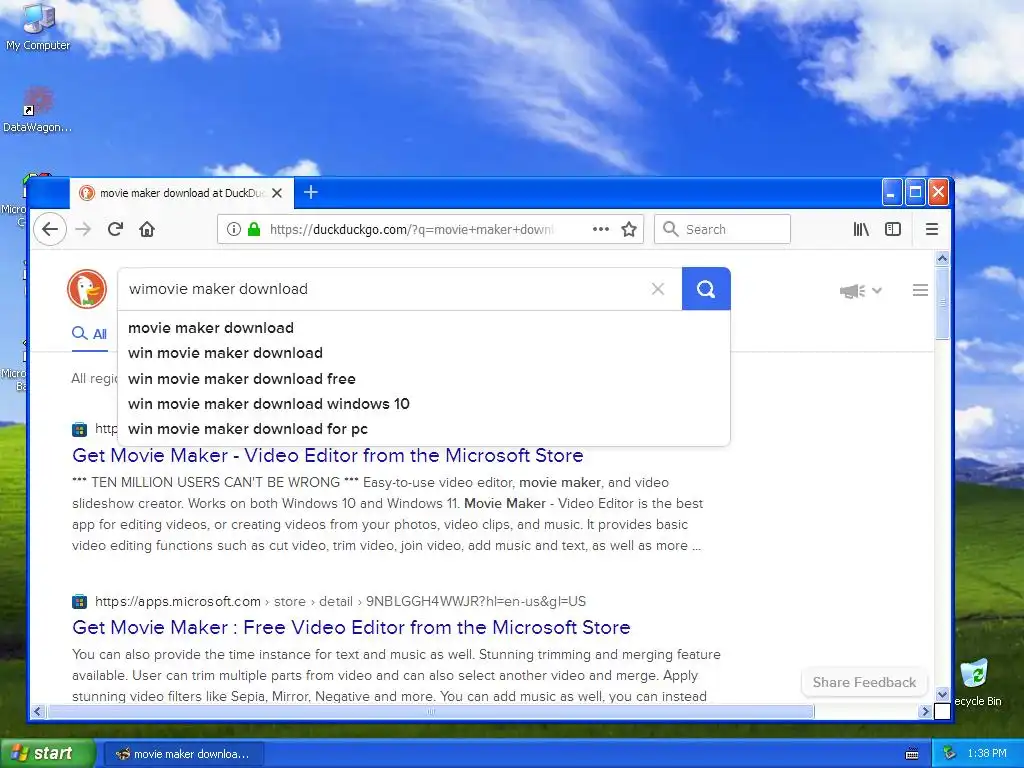This screenshot has width=1024, height=768.
Task: Close the movie maker download tab
Action: tap(277, 193)
